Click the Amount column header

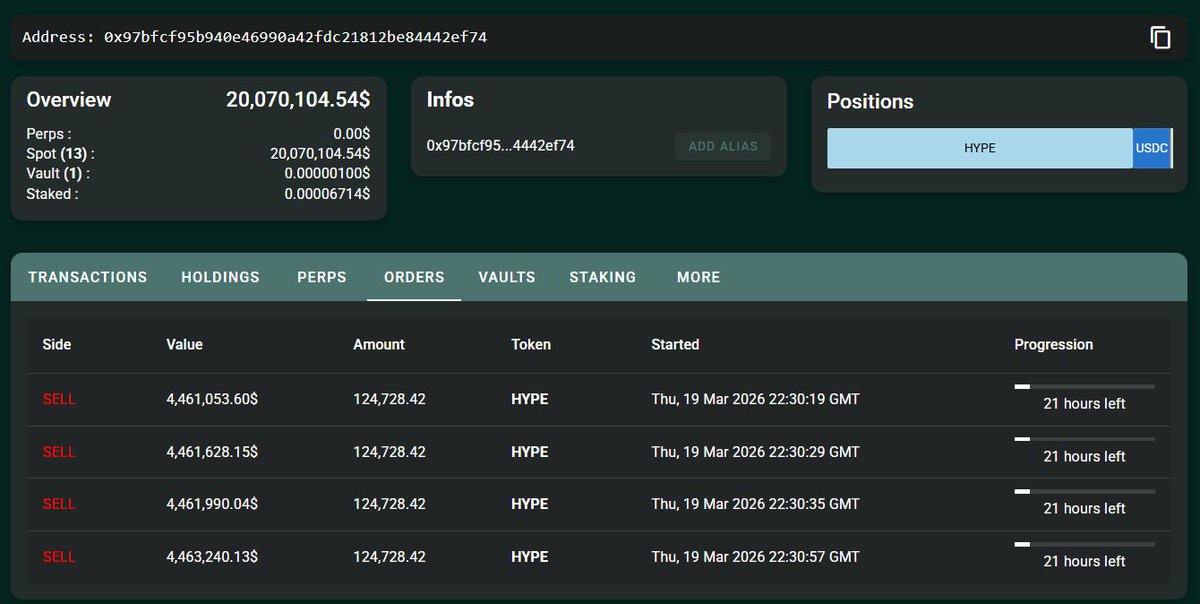pos(379,344)
